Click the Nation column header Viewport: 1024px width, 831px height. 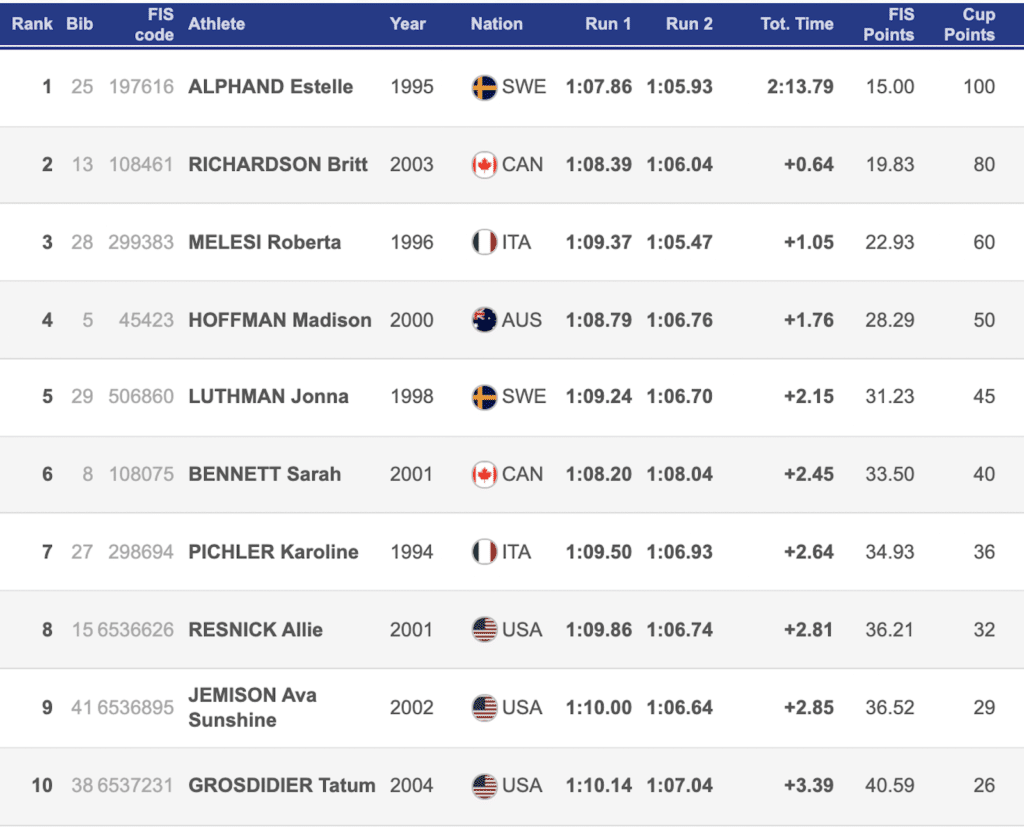(496, 24)
